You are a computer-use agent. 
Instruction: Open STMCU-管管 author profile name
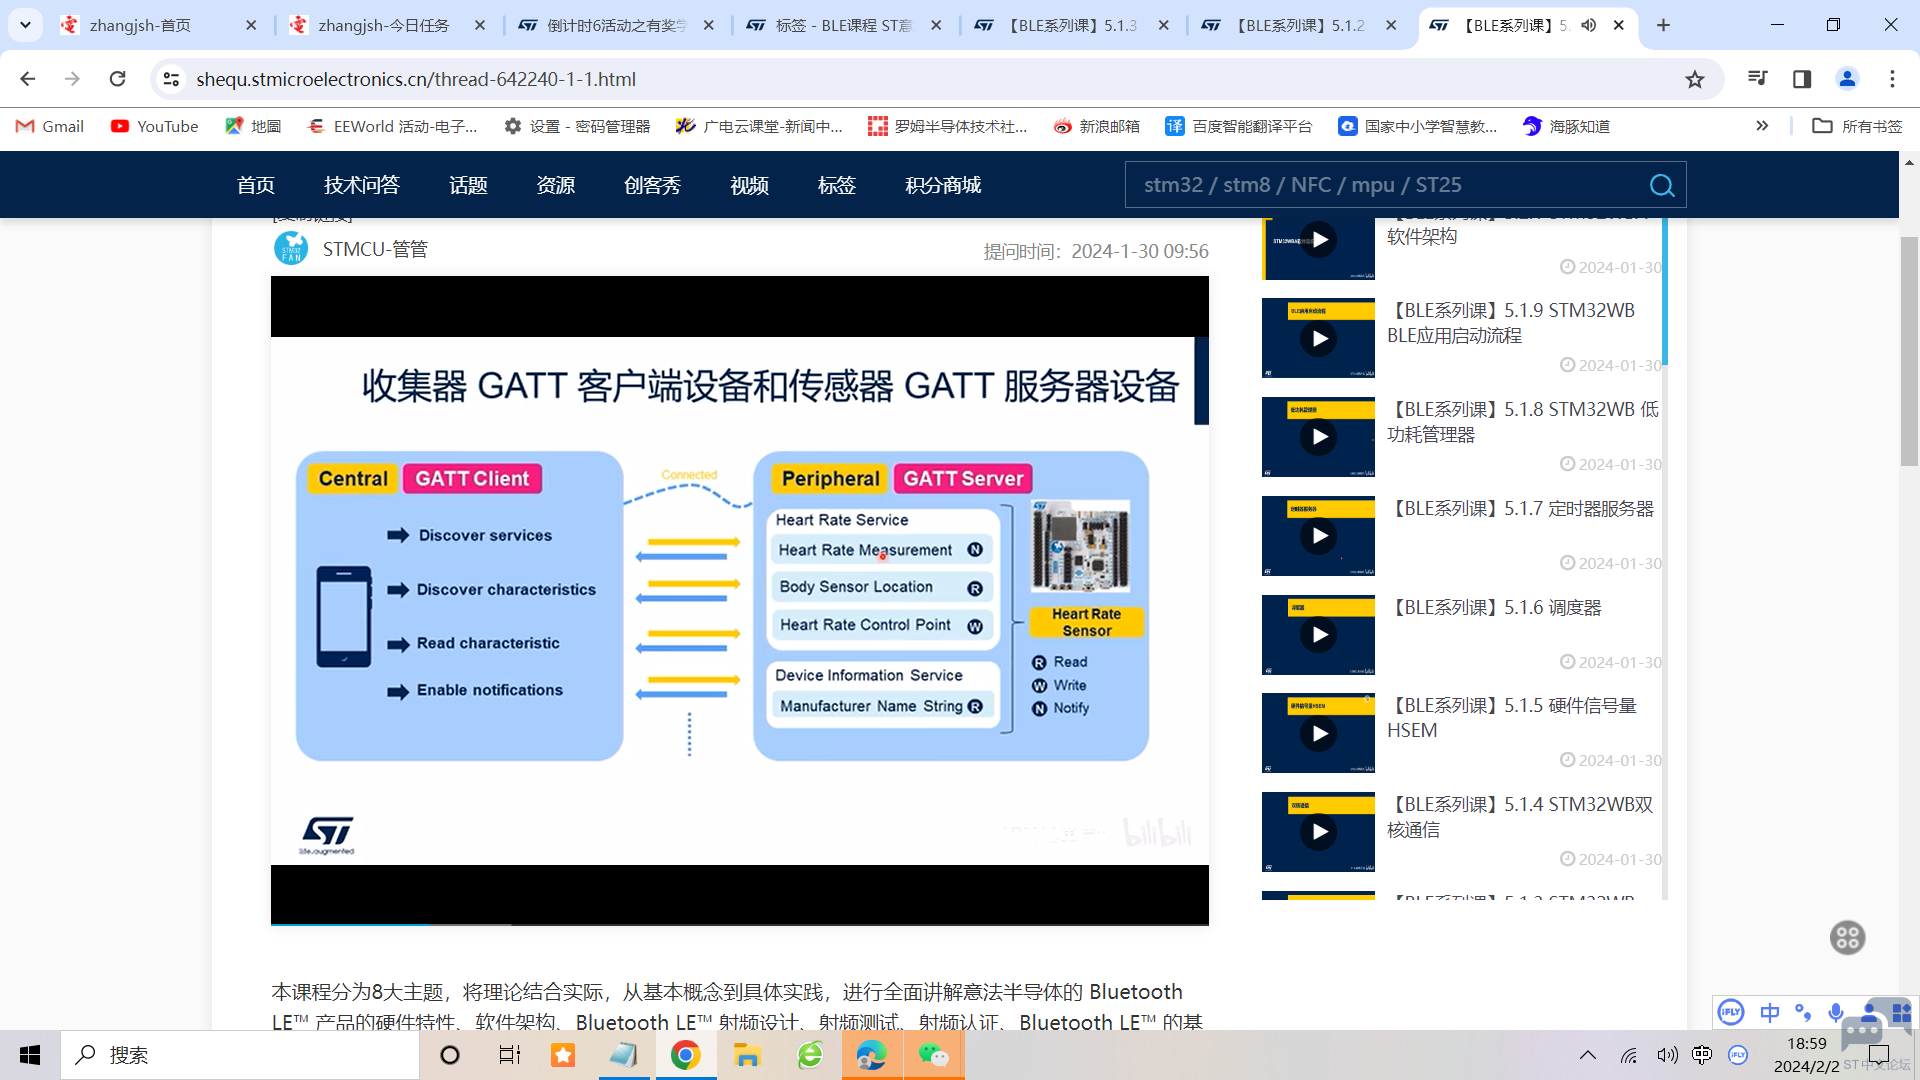(x=375, y=249)
